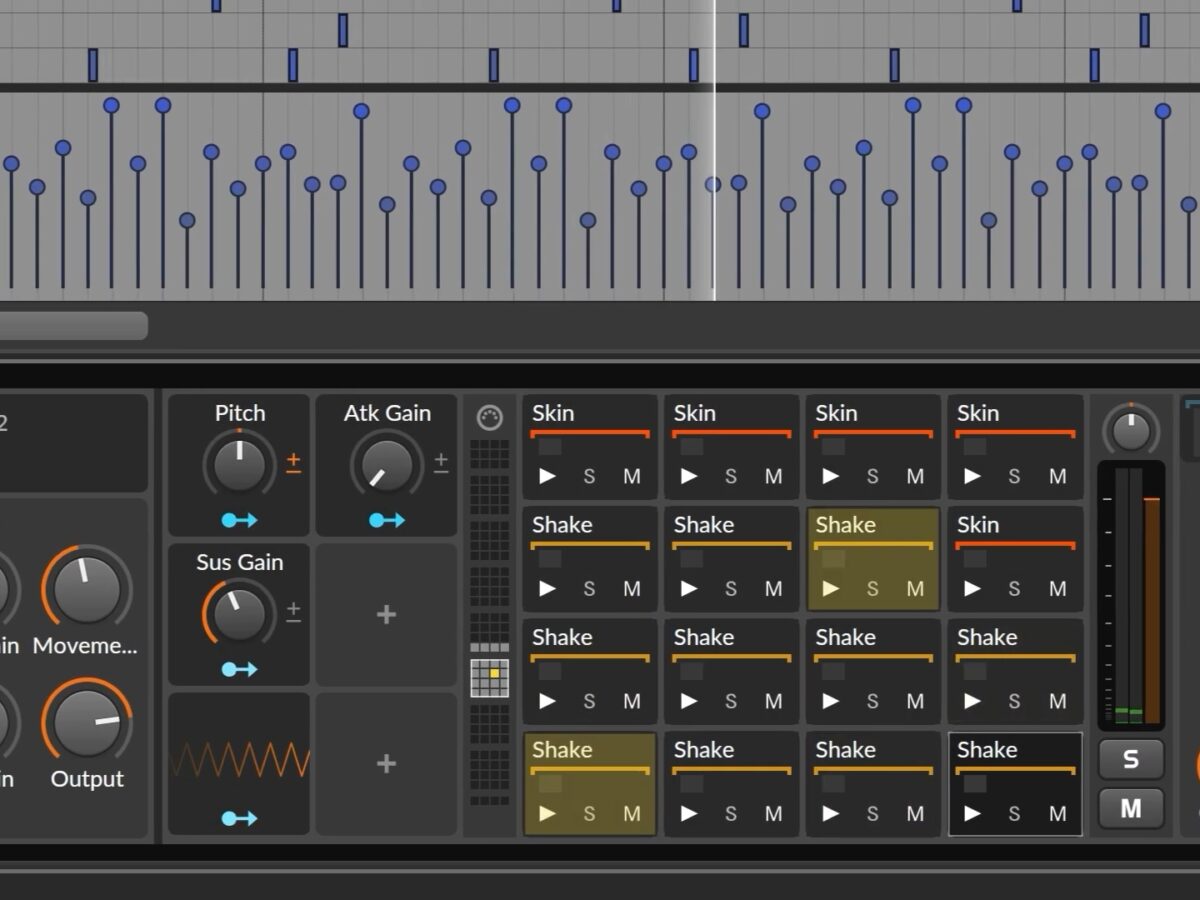The height and width of the screenshot is (900, 1200).
Task: Click the Output knob
Action: tap(87, 722)
